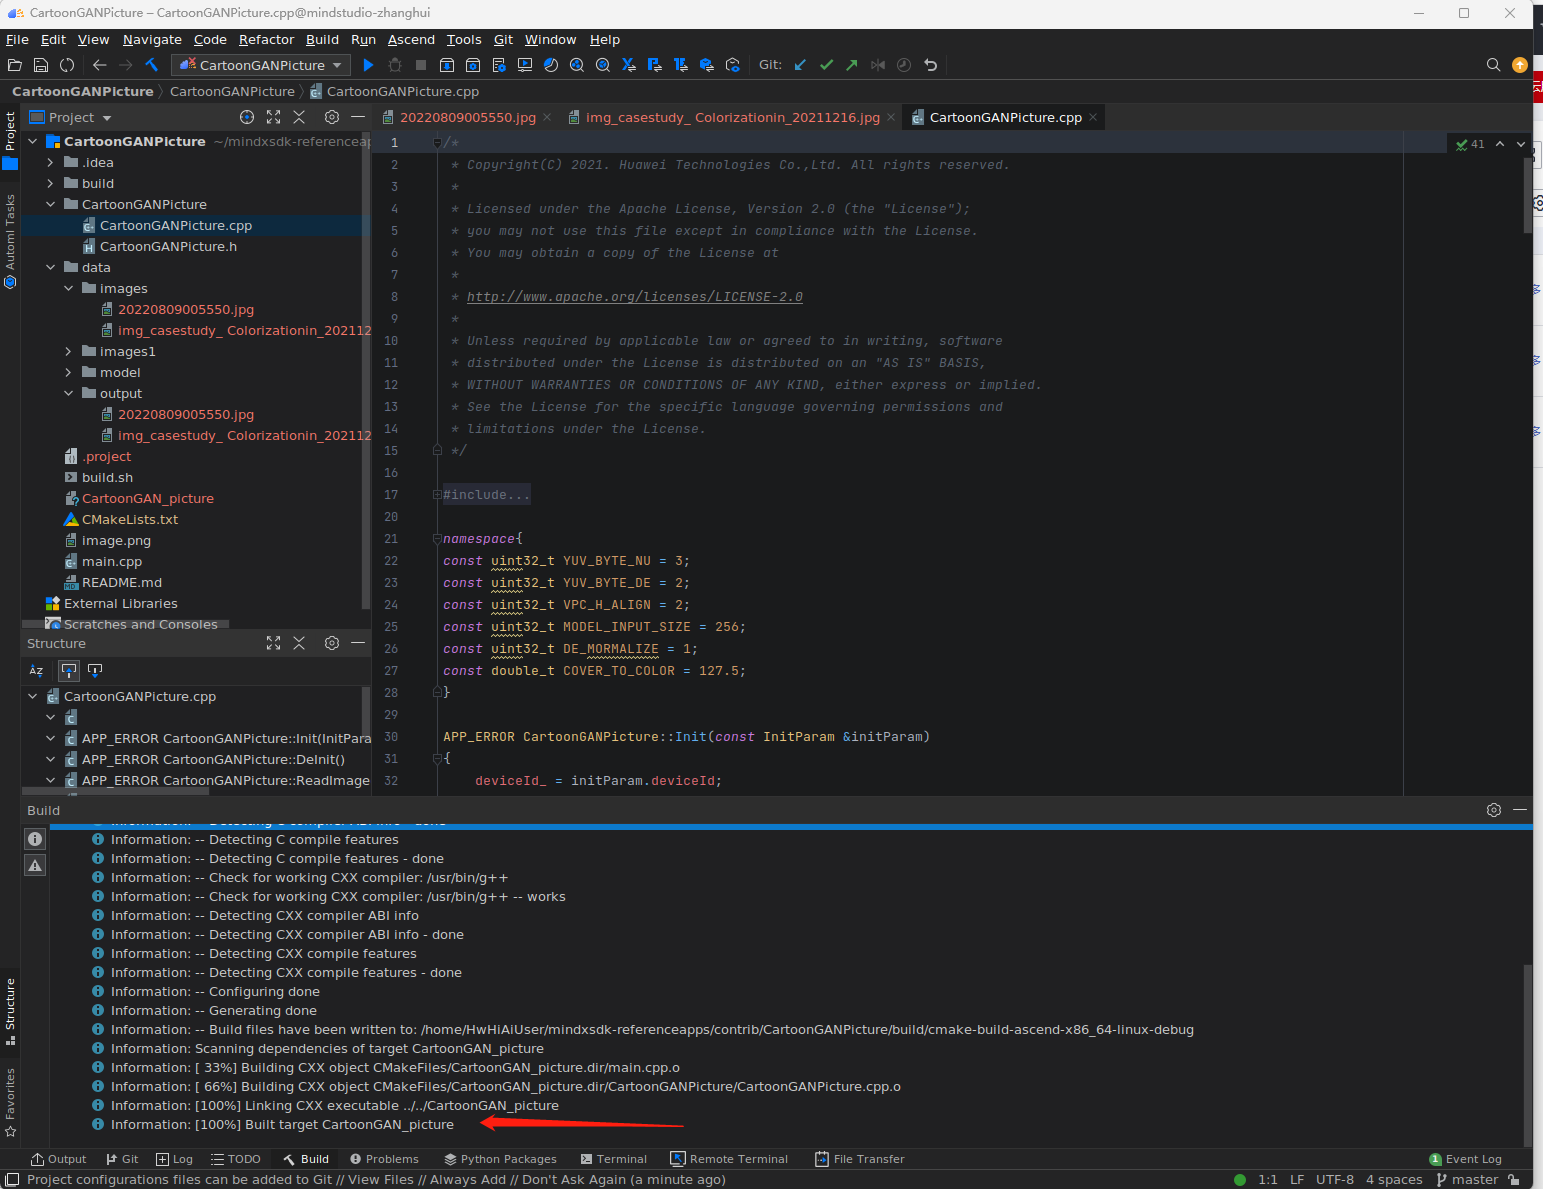Open main.cpp in the project tree

click(111, 561)
